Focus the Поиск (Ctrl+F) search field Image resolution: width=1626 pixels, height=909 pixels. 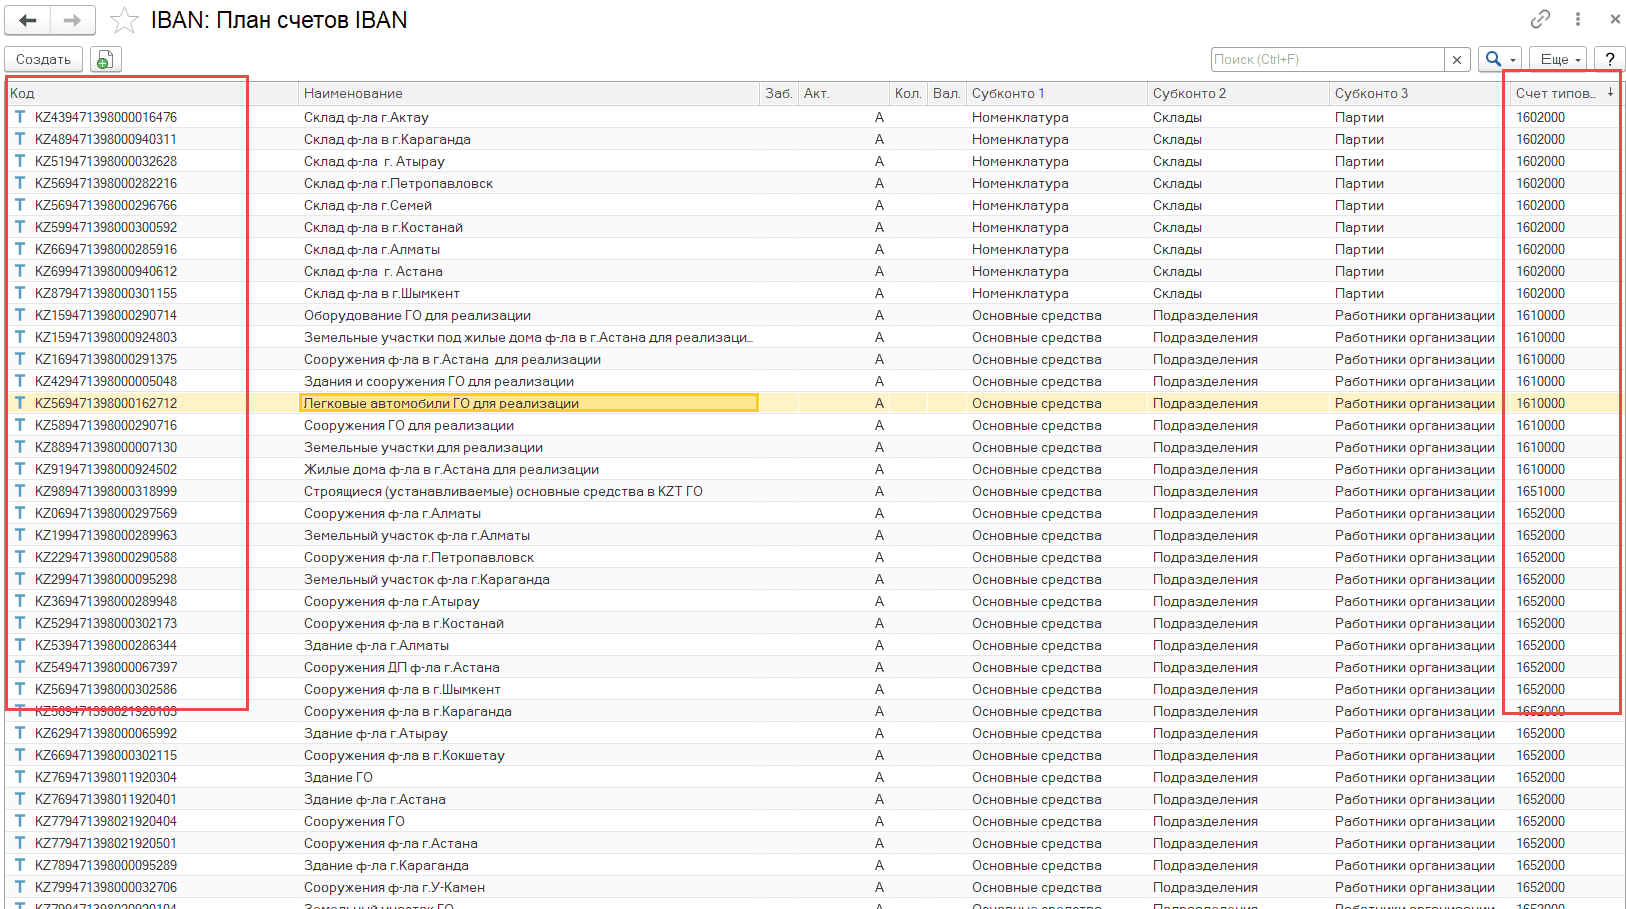click(x=1326, y=60)
